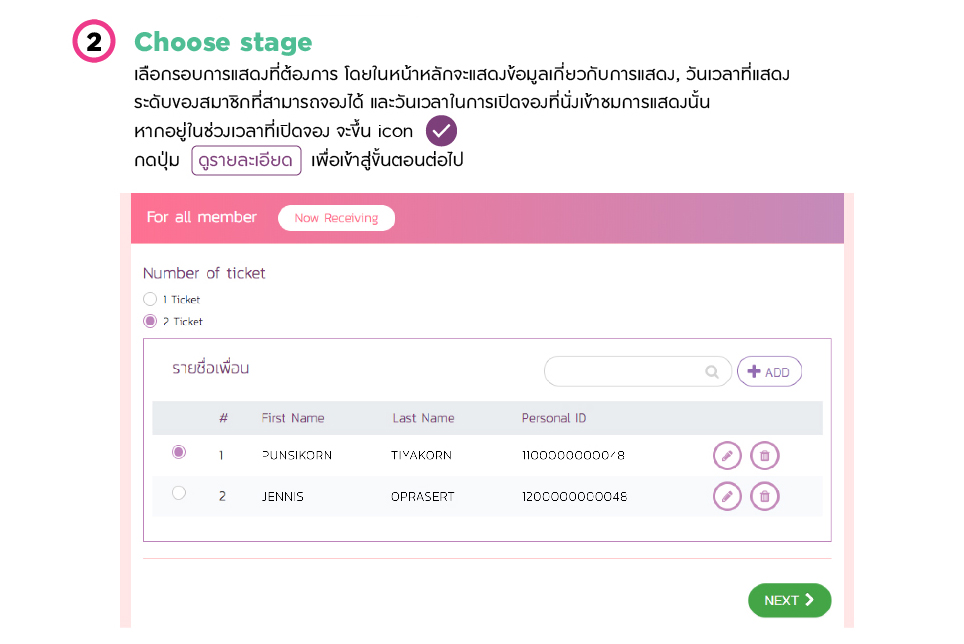Image resolution: width=964 pixels, height=644 pixels.
Task: Click the green NEXT button
Action: point(789,600)
